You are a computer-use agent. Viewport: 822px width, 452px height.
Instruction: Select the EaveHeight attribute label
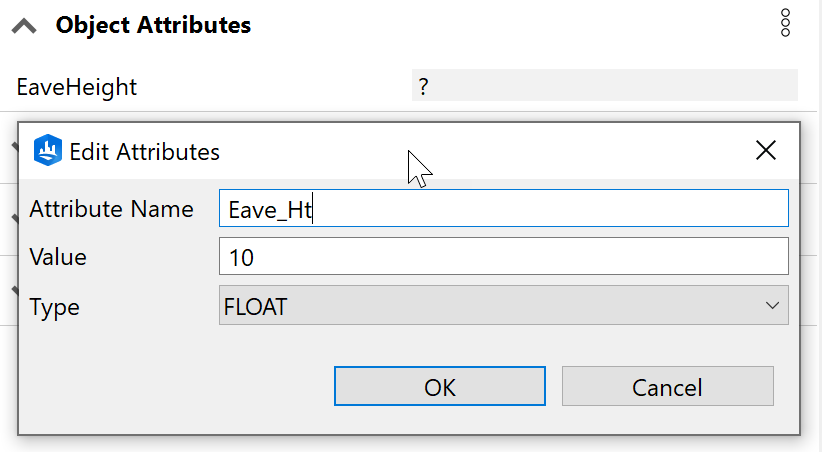[x=77, y=87]
